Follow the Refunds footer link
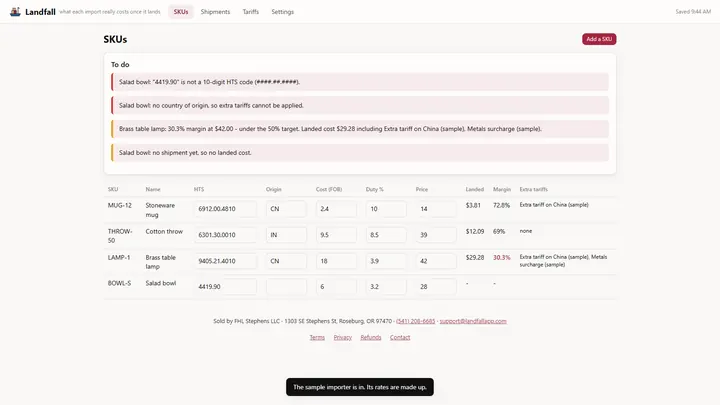The image size is (720, 405). pyautogui.click(x=371, y=337)
